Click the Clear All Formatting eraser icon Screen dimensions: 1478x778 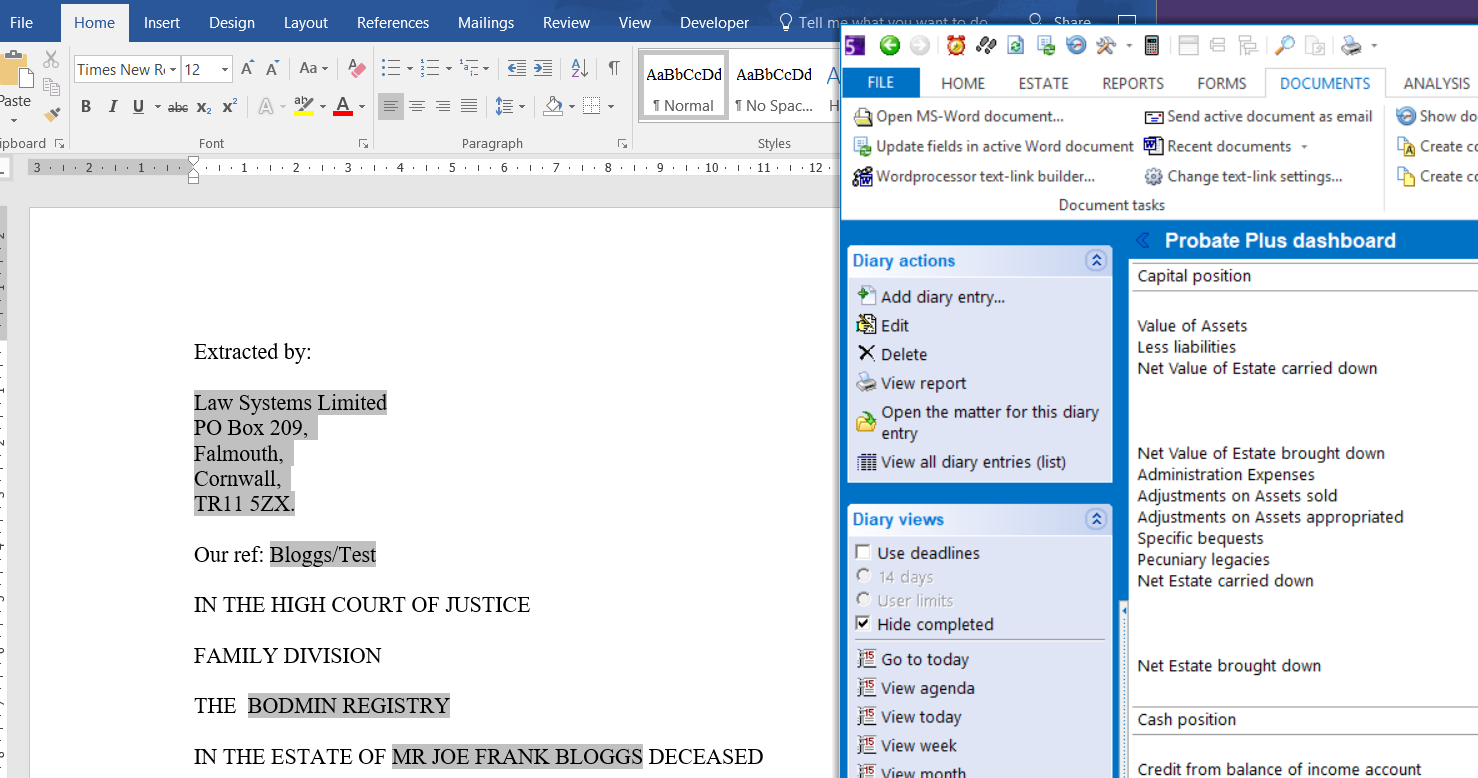(356, 69)
